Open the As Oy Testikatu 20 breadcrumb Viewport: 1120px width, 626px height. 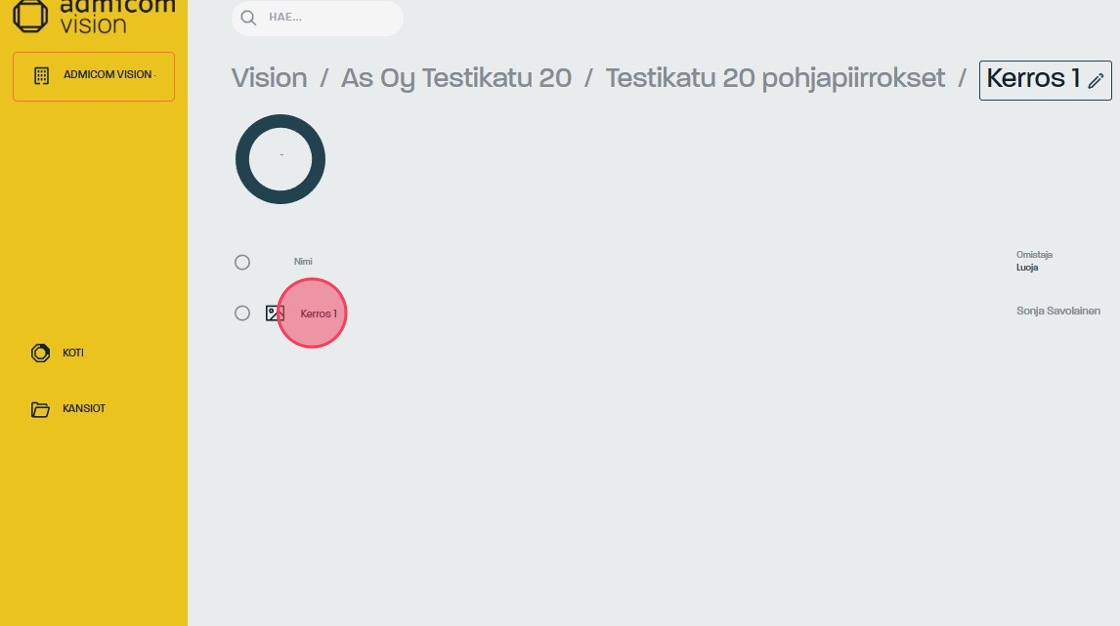(456, 78)
